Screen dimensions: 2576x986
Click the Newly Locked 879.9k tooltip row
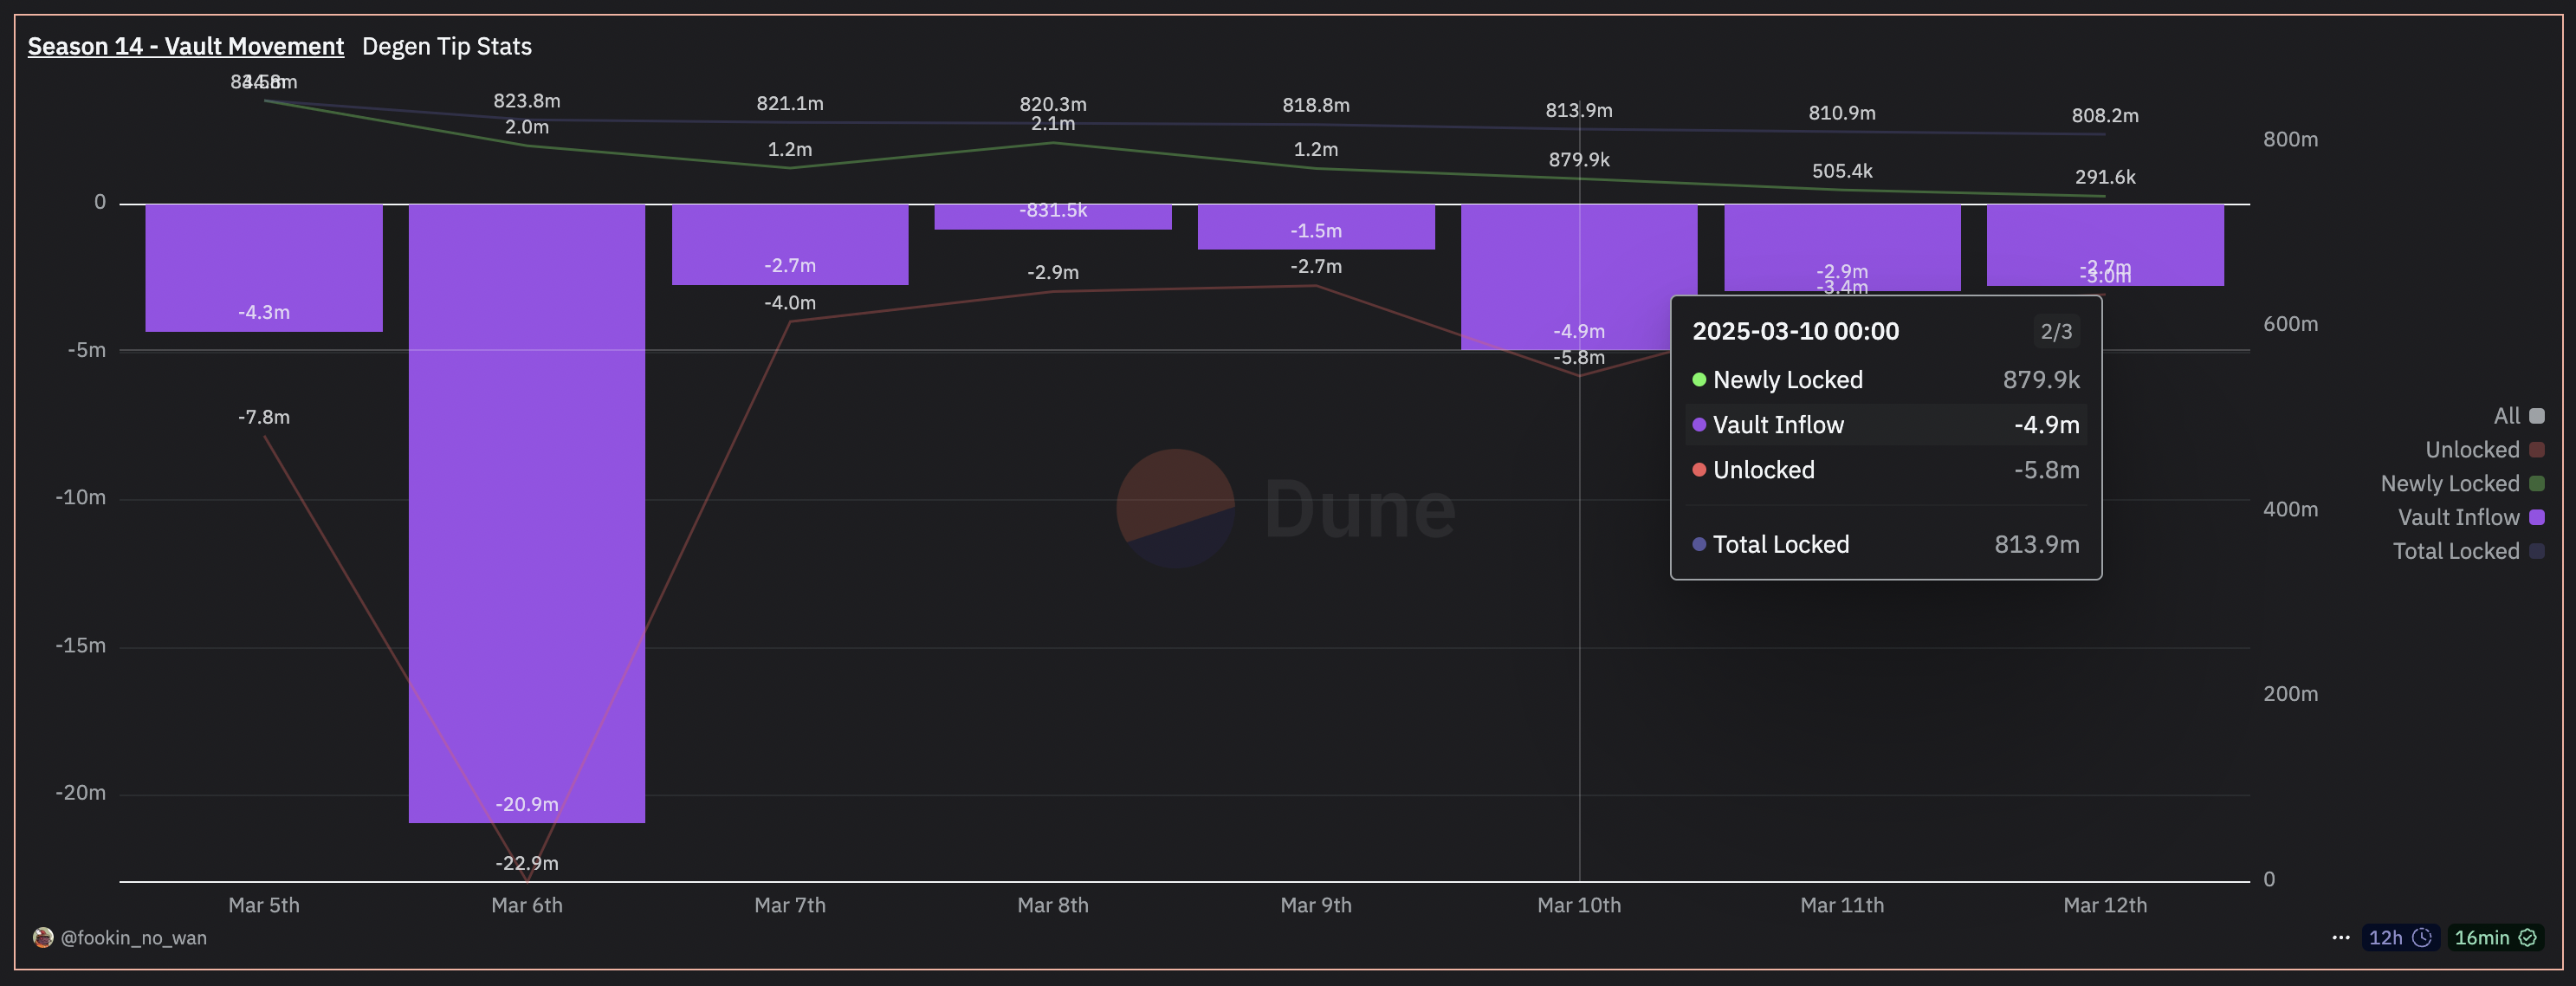click(x=1886, y=380)
